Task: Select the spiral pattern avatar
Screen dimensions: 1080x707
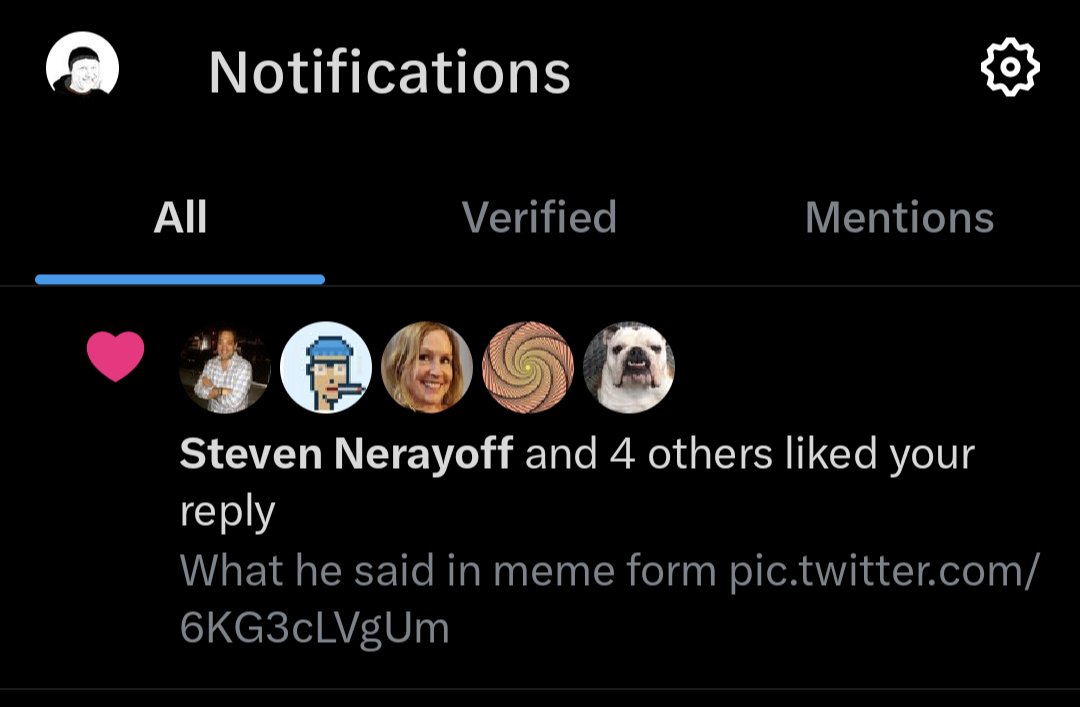Action: tap(528, 367)
